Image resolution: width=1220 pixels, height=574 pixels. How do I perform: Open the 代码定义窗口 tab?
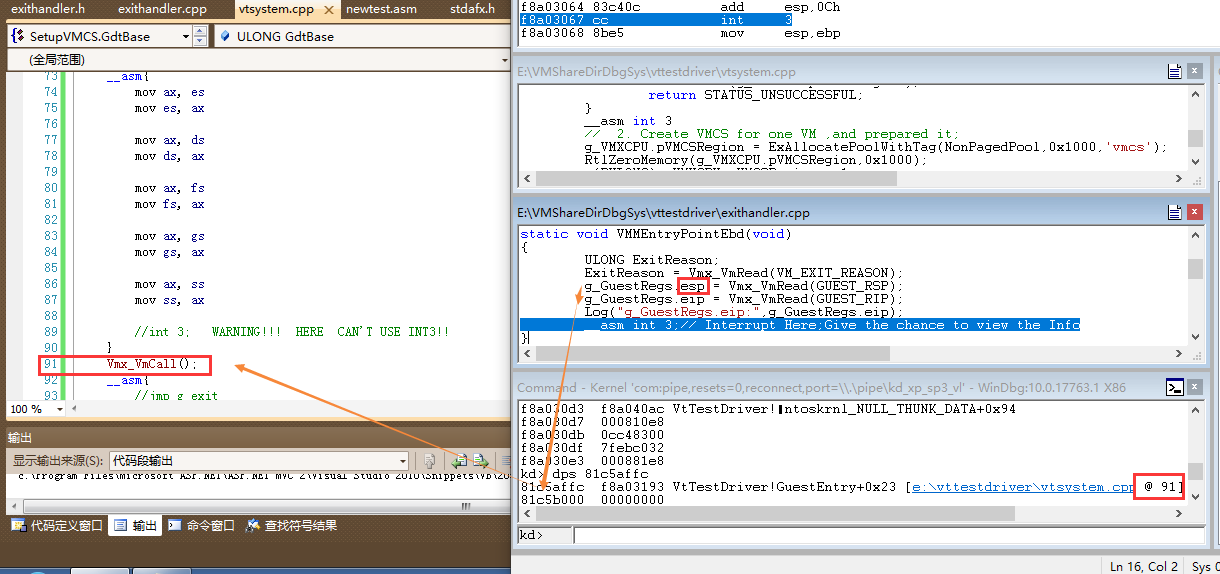[57, 525]
